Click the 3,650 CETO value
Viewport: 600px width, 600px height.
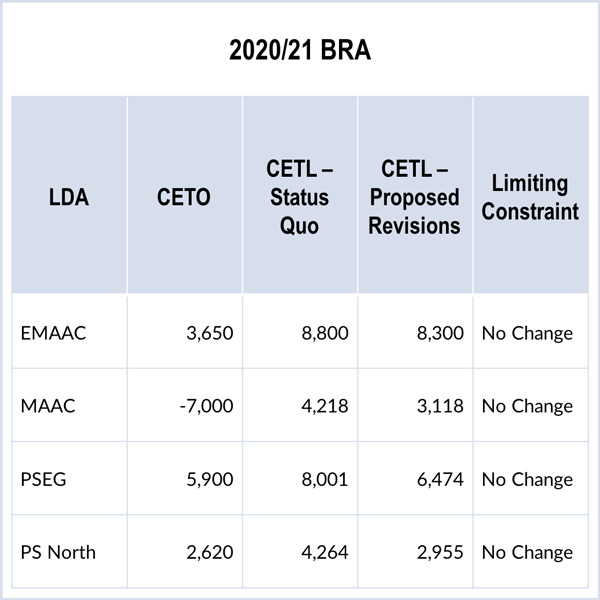pos(209,333)
